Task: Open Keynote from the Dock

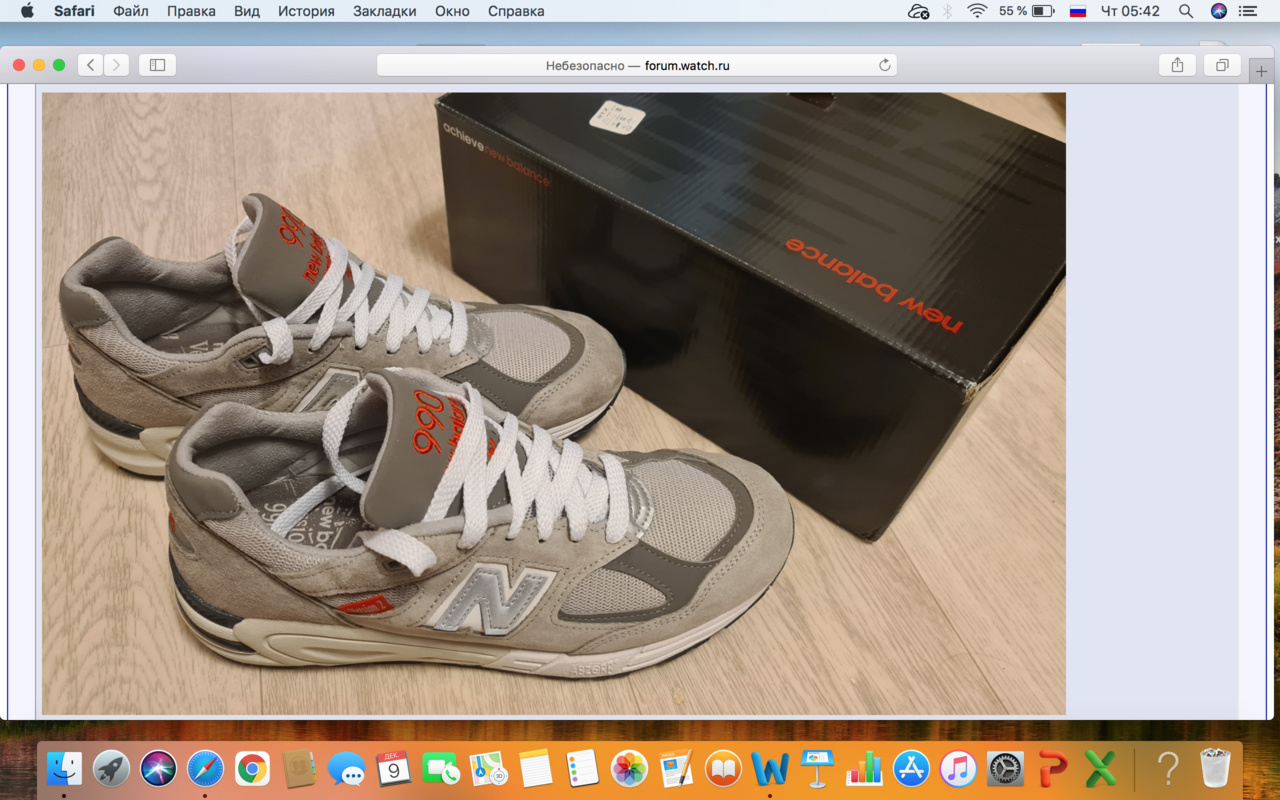Action: pos(817,768)
